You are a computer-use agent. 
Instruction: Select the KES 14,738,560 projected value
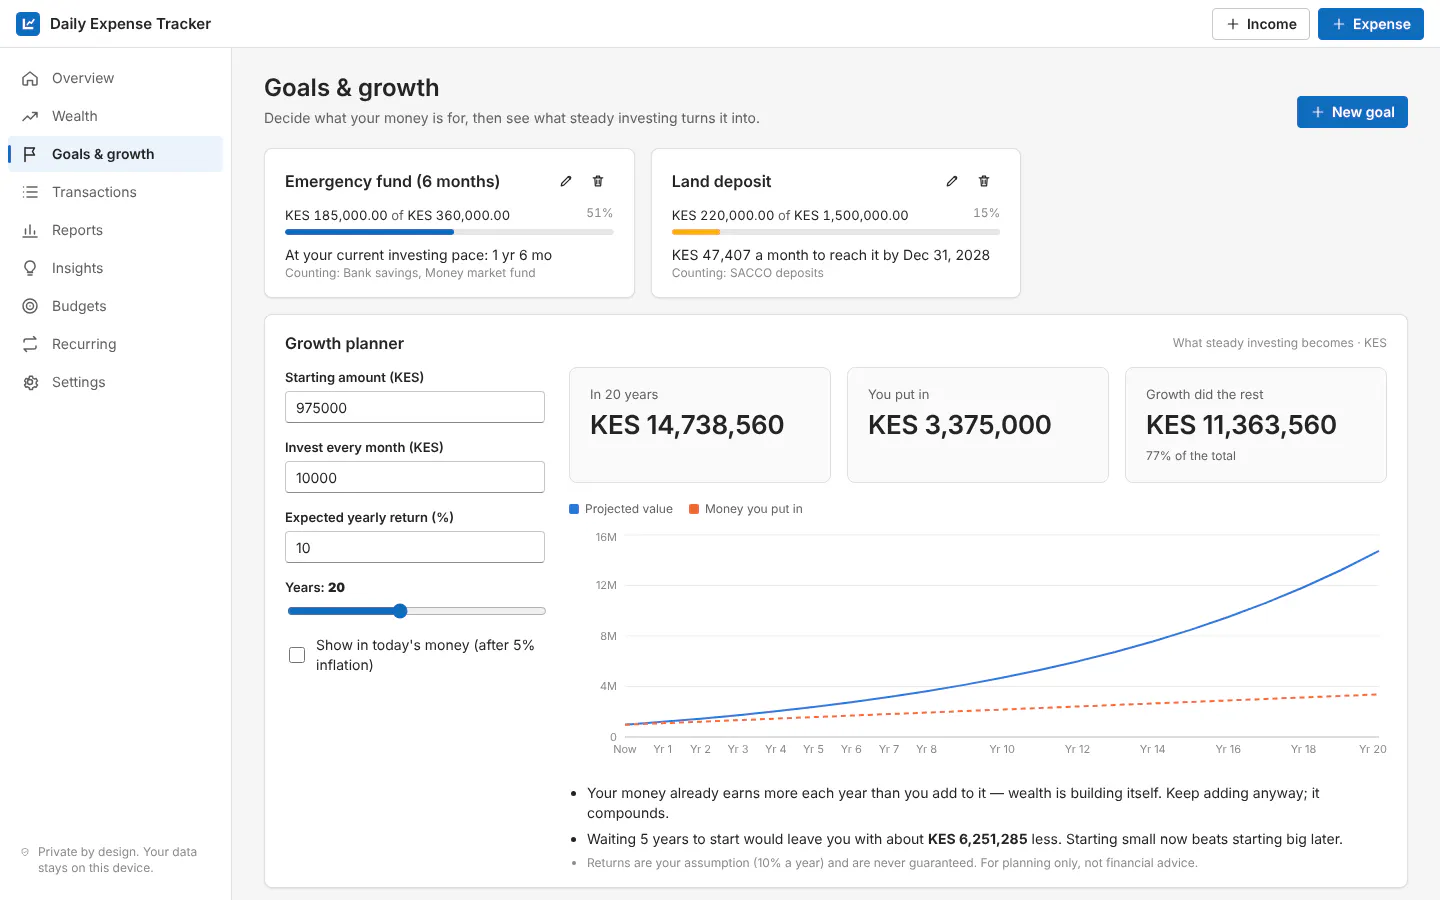(x=687, y=425)
